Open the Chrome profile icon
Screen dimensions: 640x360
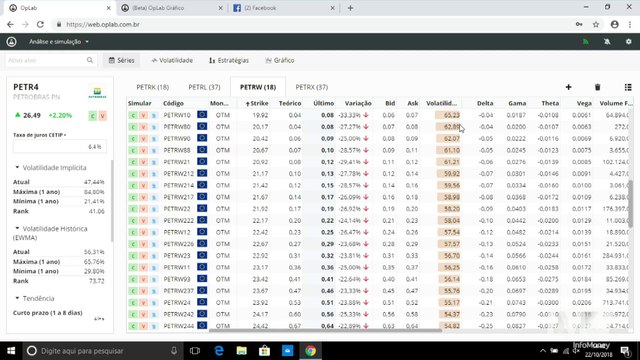pyautogui.click(x=615, y=24)
